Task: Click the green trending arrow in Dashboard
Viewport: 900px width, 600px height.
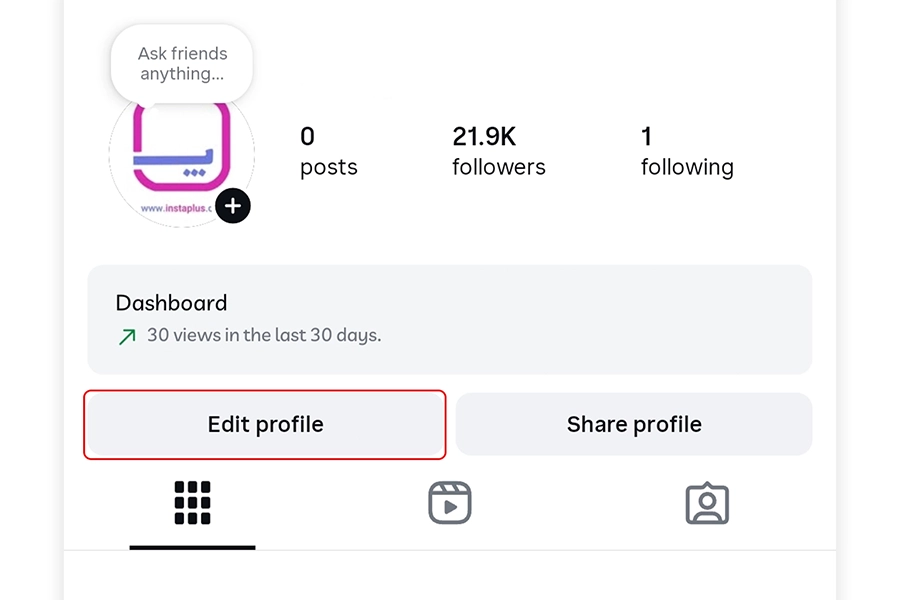Action: (127, 337)
